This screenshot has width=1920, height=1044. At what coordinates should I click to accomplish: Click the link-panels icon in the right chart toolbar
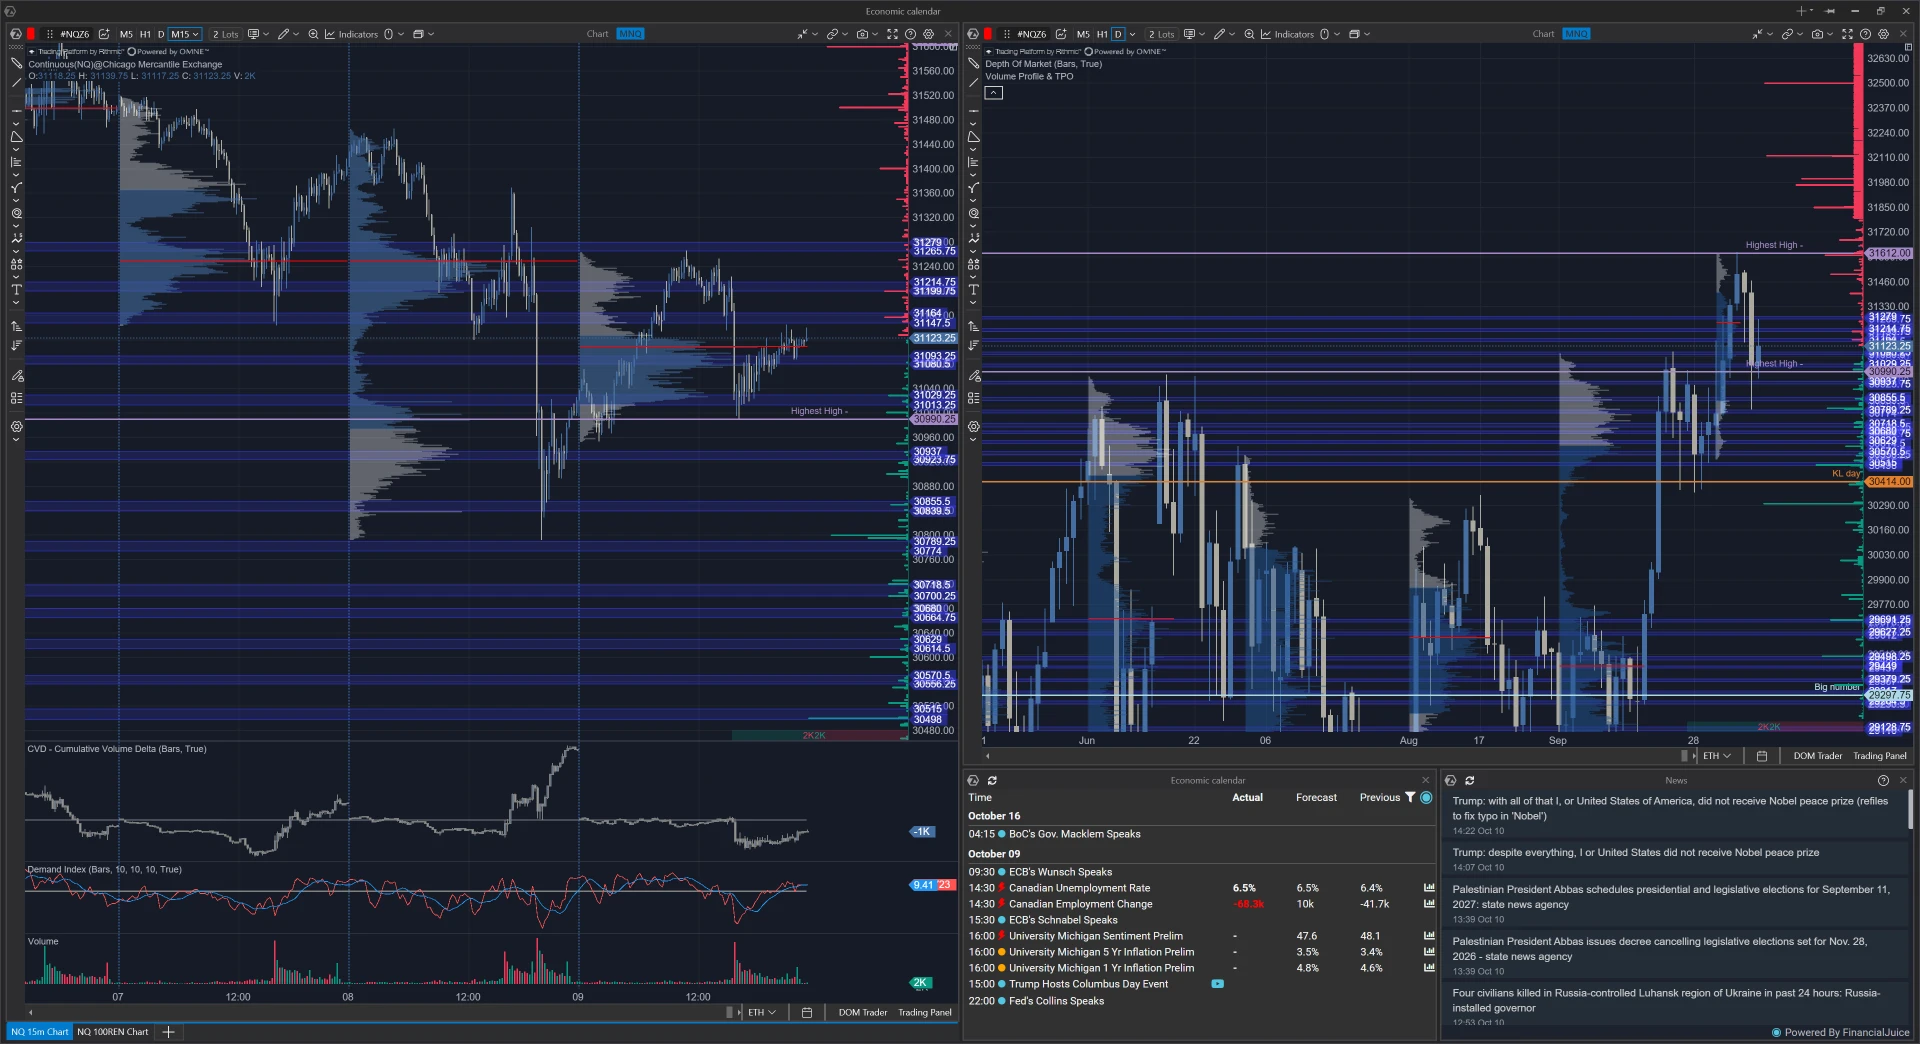(1787, 34)
